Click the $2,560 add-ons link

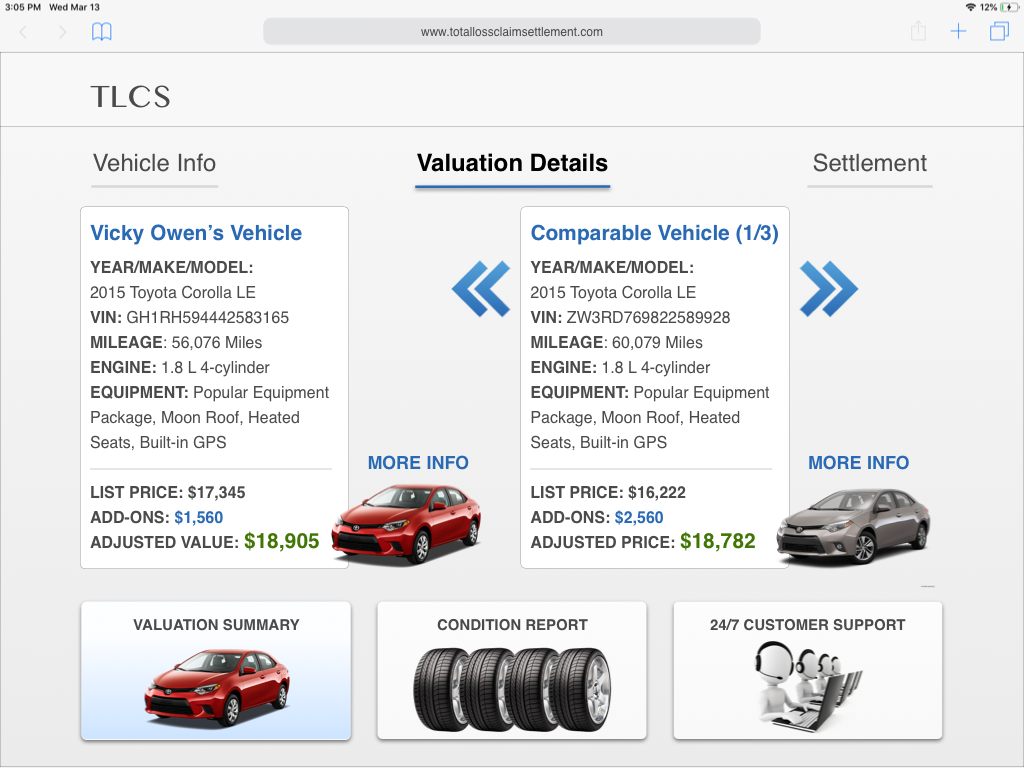(x=639, y=517)
